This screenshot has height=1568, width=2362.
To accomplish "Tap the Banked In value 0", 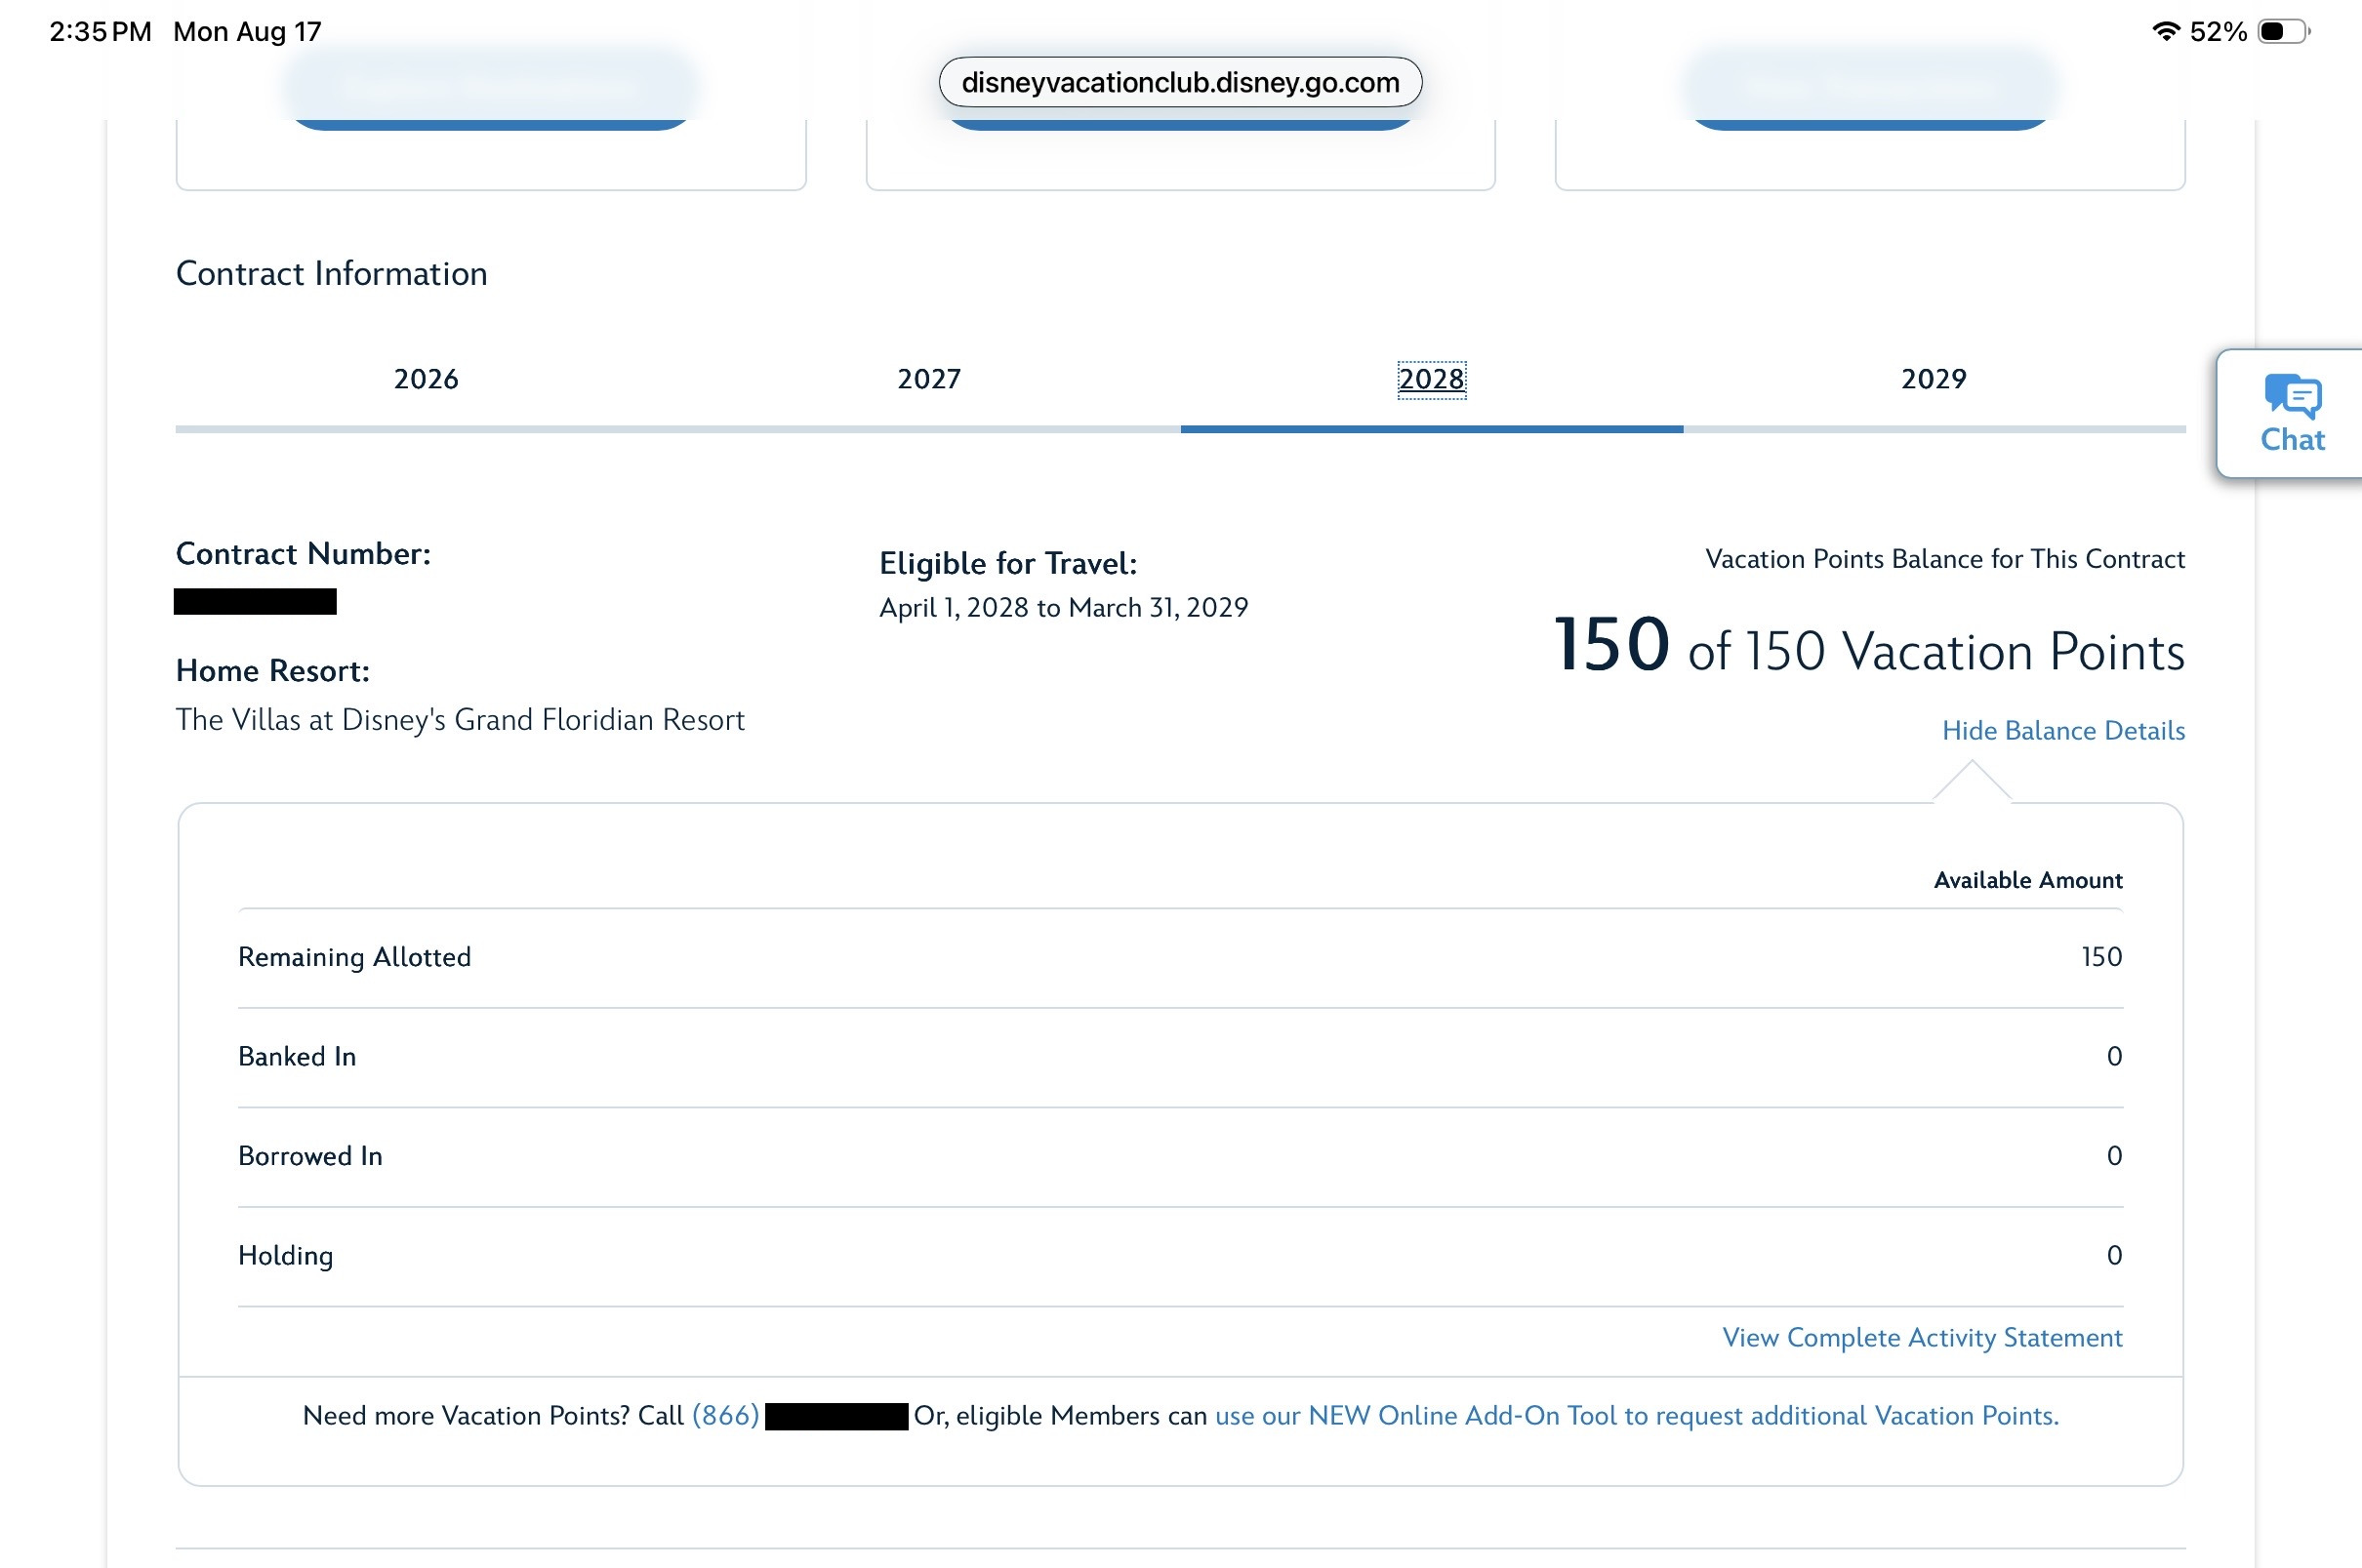I will pyautogui.click(x=2114, y=1057).
